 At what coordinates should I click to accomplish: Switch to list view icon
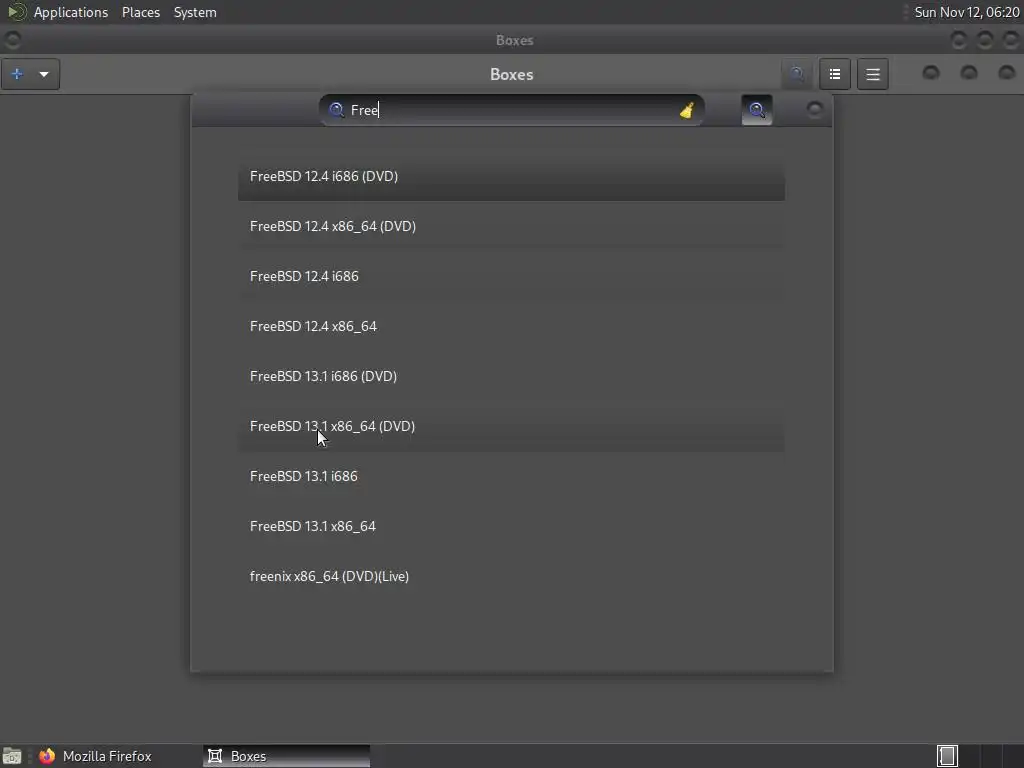(x=835, y=74)
